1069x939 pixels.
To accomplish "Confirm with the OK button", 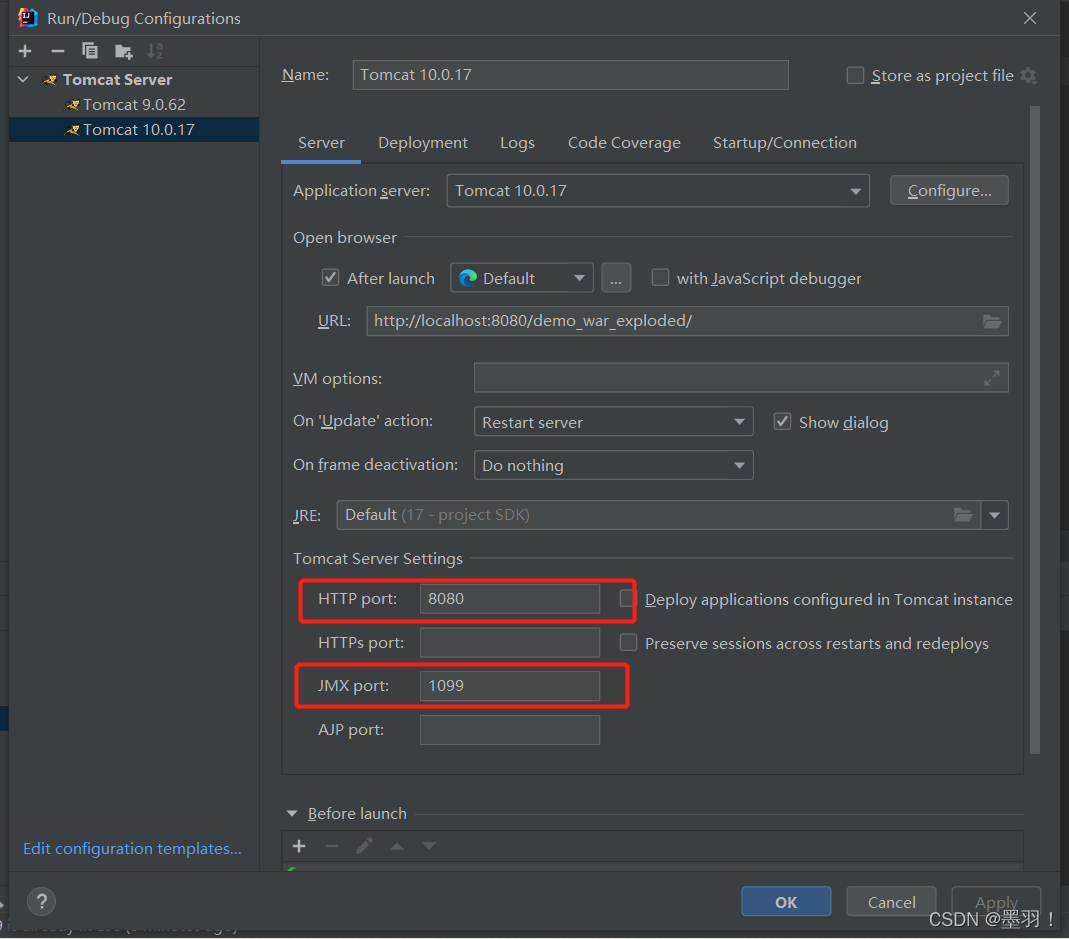I will tap(786, 901).
